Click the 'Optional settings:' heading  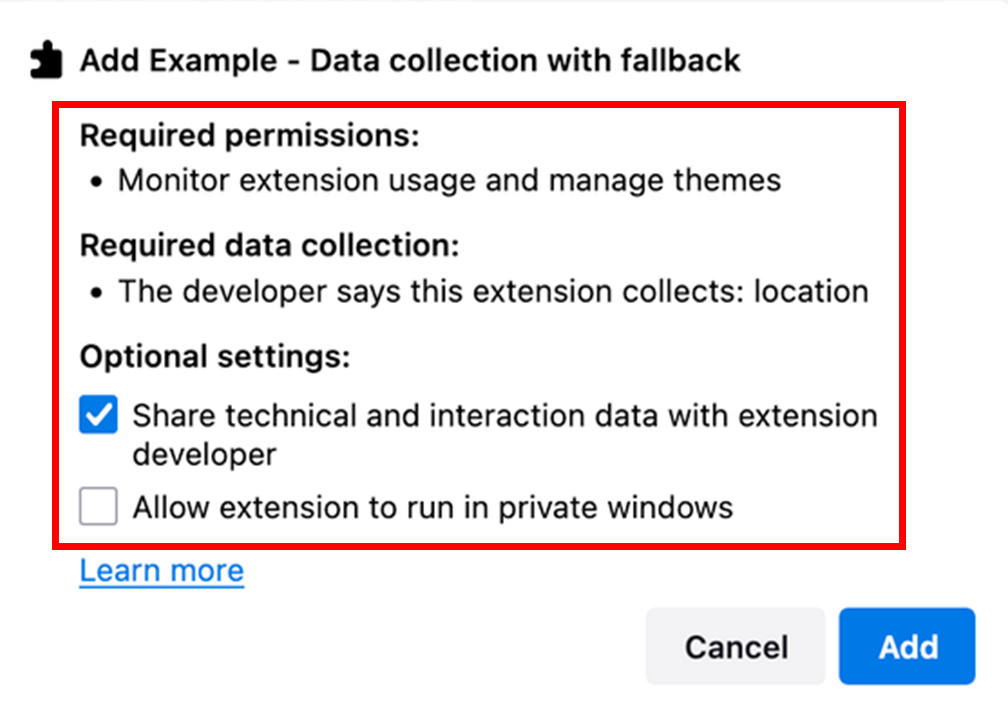(x=215, y=357)
